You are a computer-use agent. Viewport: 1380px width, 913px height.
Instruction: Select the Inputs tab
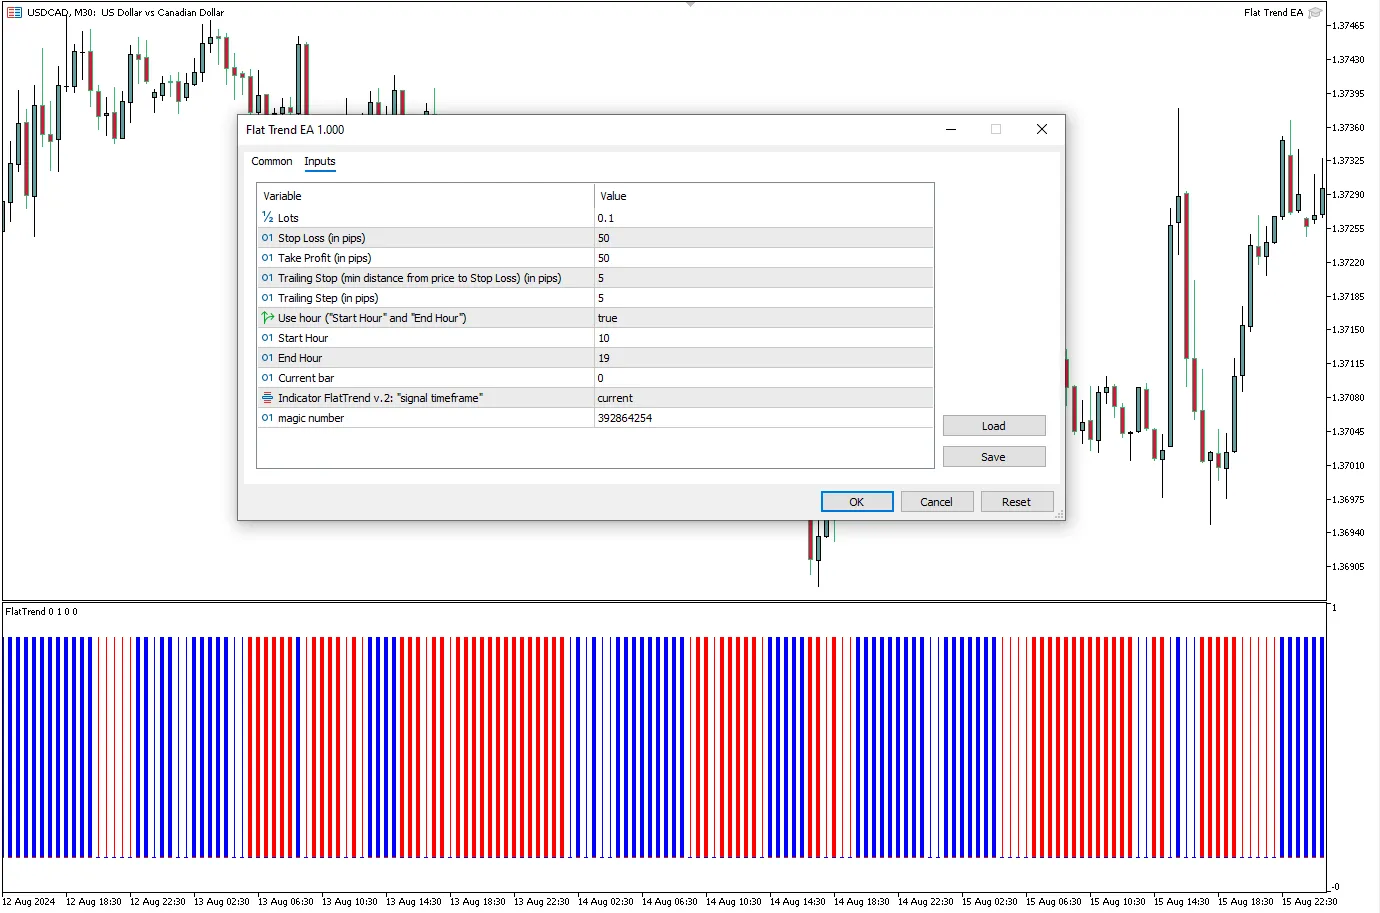pyautogui.click(x=320, y=161)
